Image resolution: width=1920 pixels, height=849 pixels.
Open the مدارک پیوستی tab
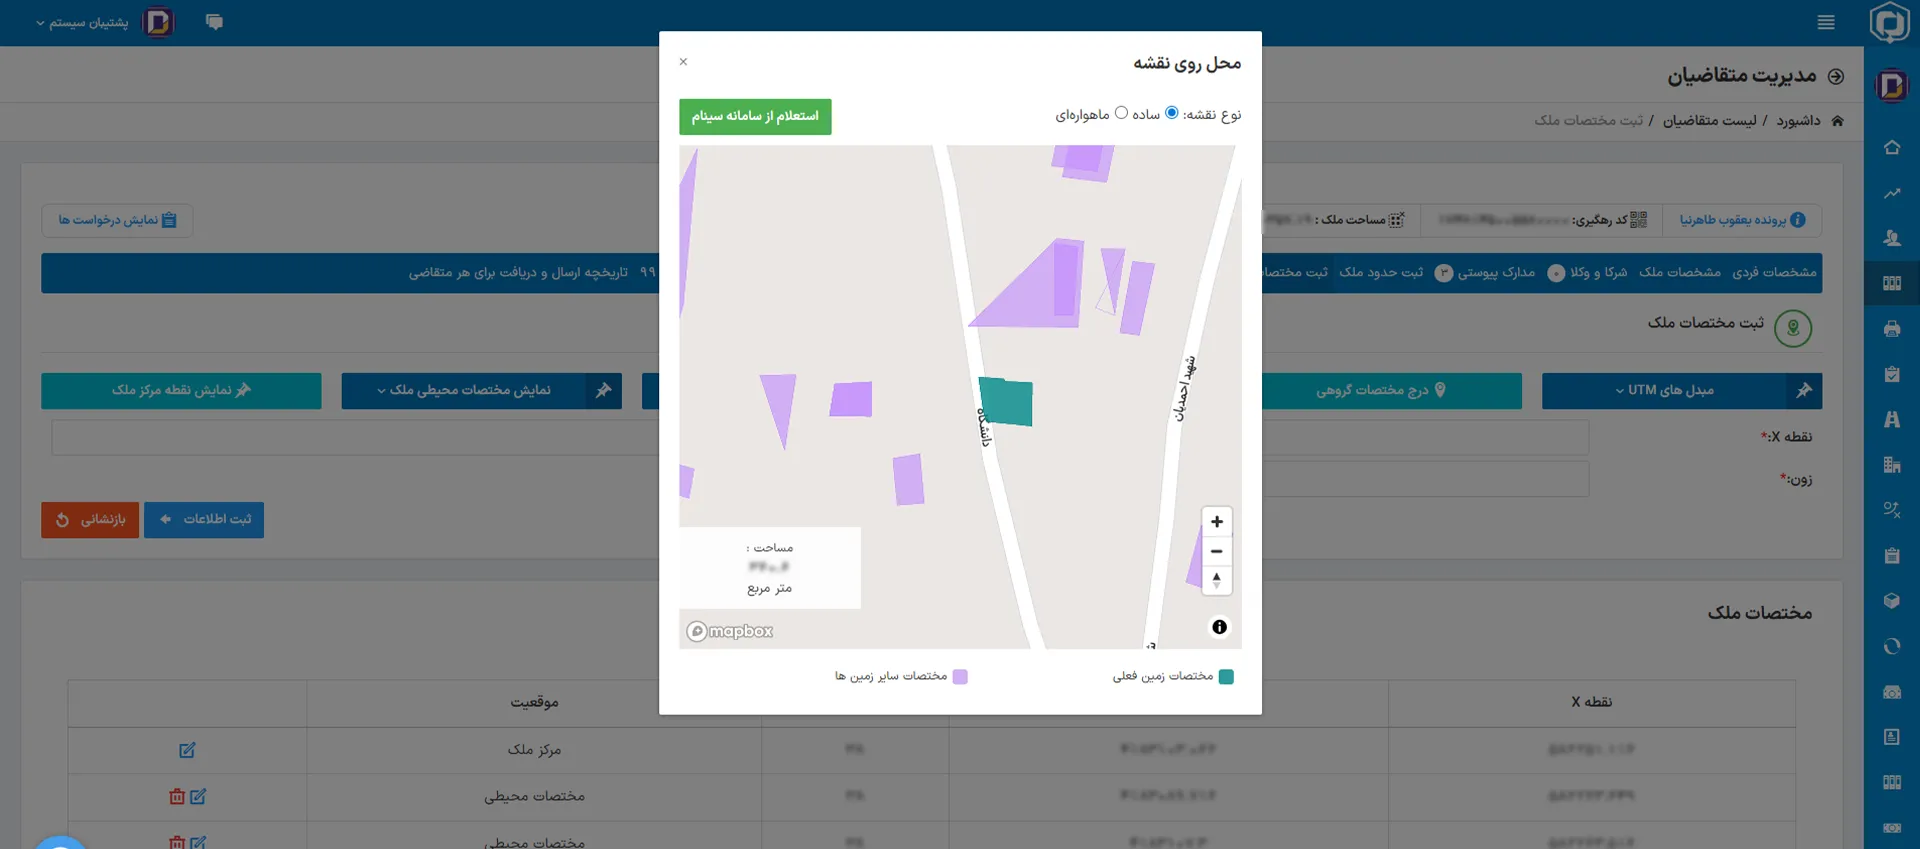coord(1495,272)
